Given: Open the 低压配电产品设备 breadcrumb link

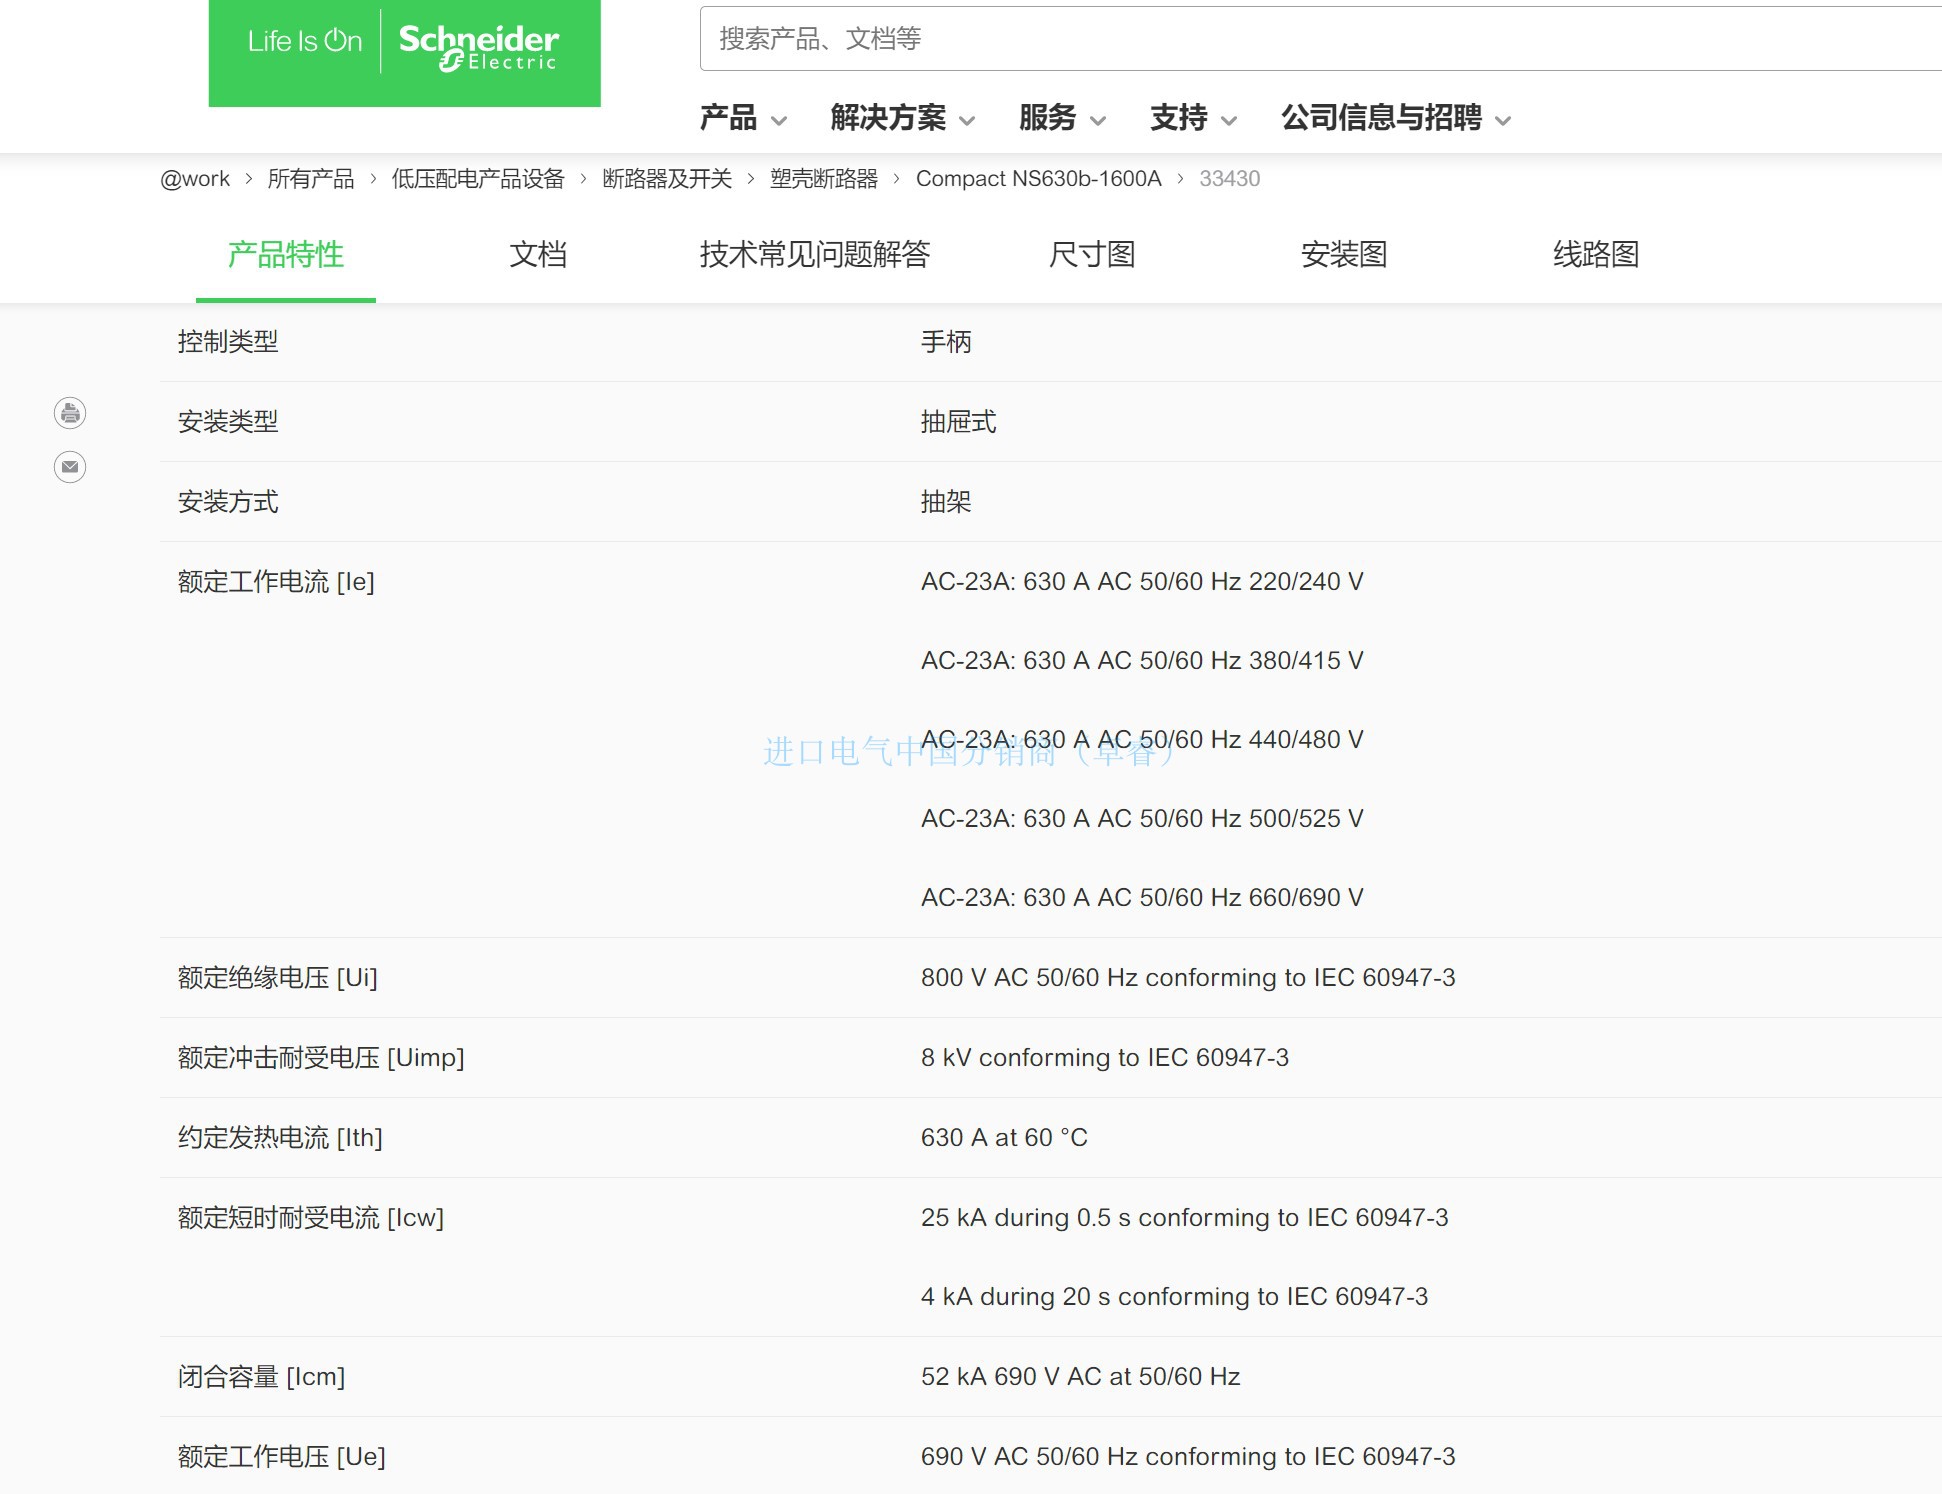Looking at the screenshot, I should (x=478, y=179).
